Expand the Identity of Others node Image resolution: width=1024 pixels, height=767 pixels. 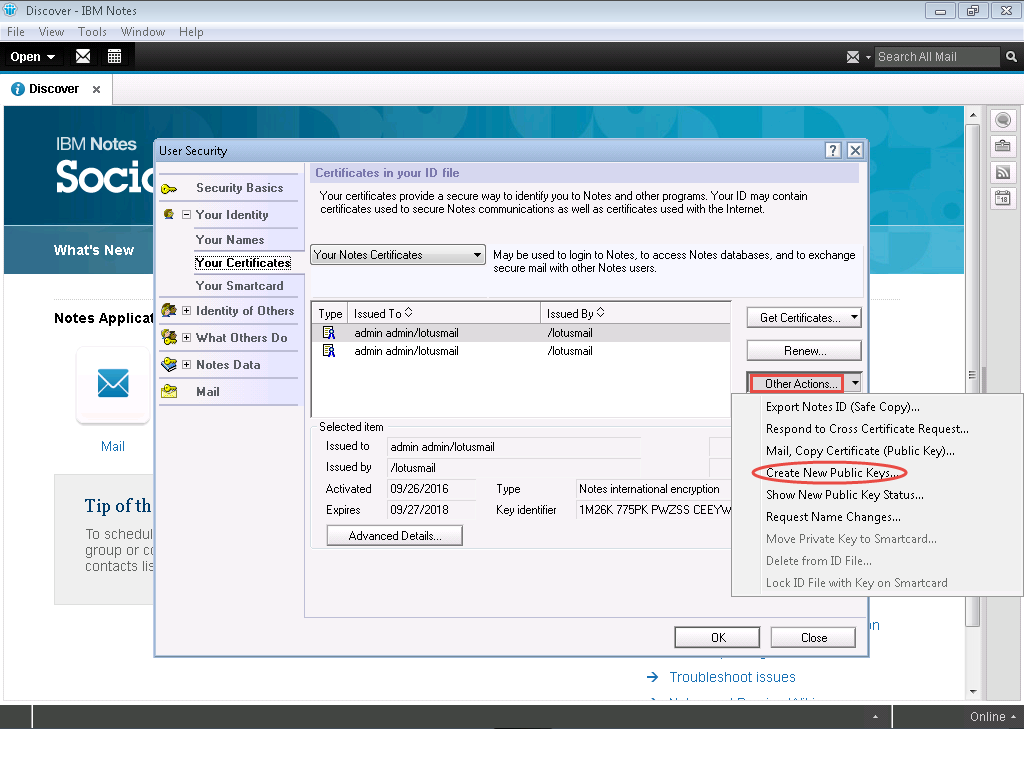tap(186, 311)
